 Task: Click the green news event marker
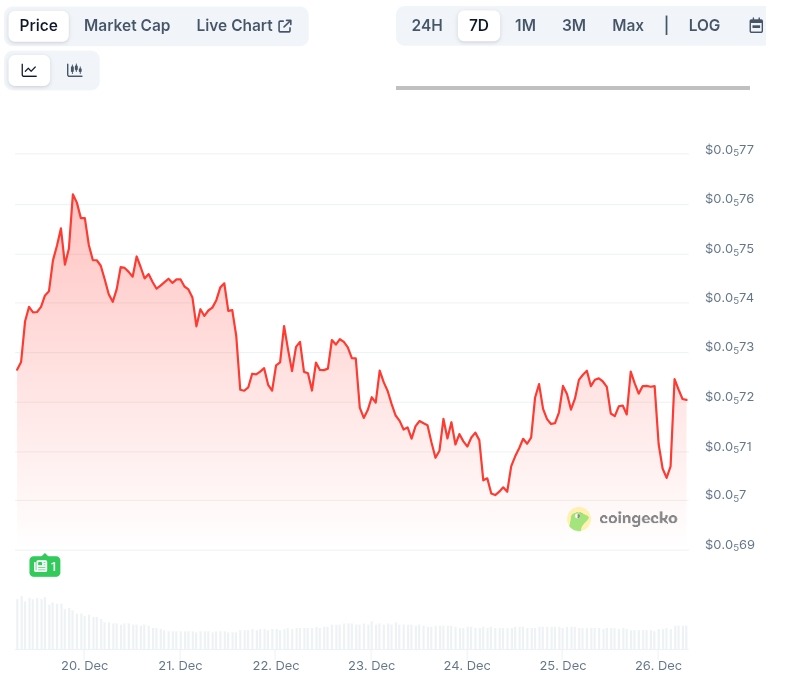point(45,566)
